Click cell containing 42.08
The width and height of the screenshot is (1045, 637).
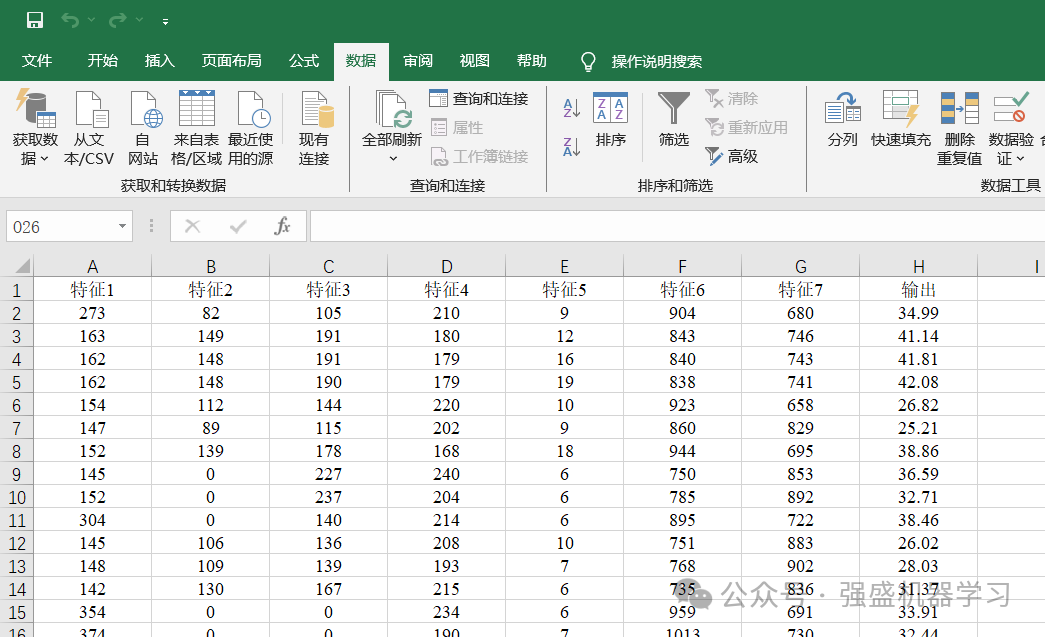coord(918,382)
